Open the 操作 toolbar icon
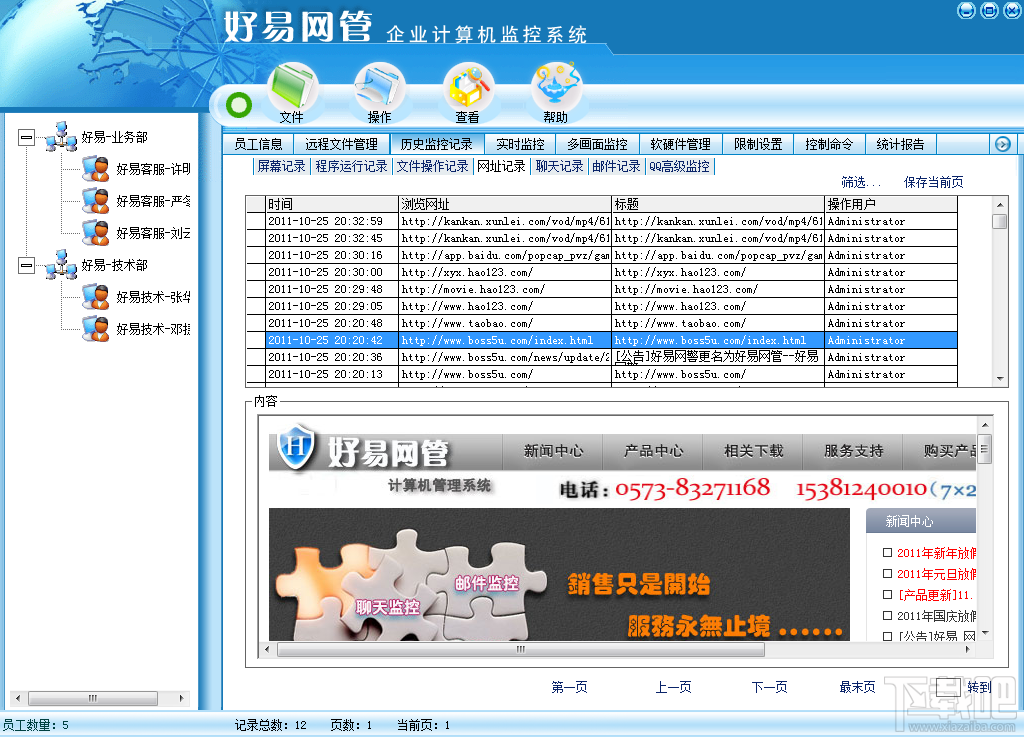Viewport: 1024px width, 737px height. pyautogui.click(x=379, y=87)
